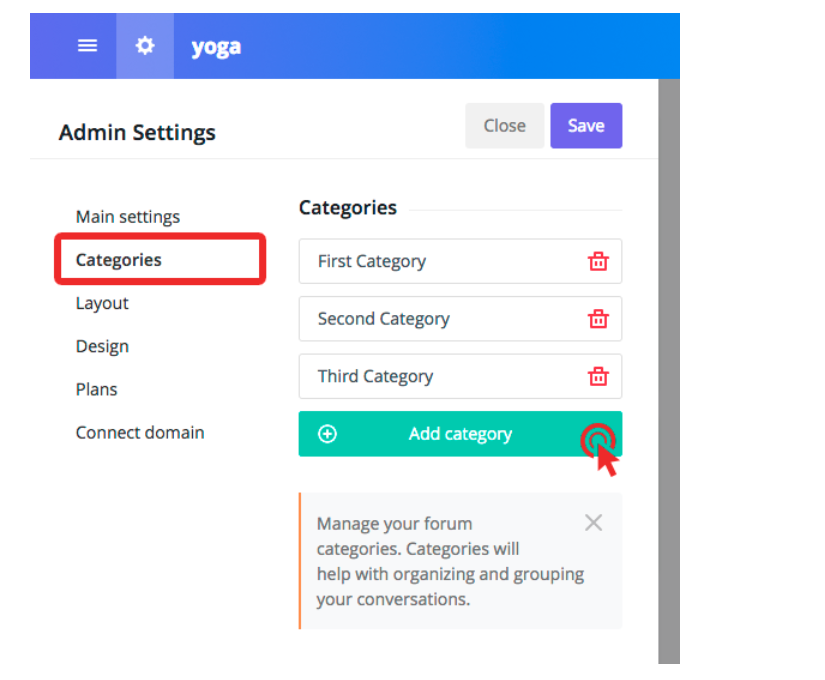
Task: Select the Categories menu item
Action: point(119,260)
